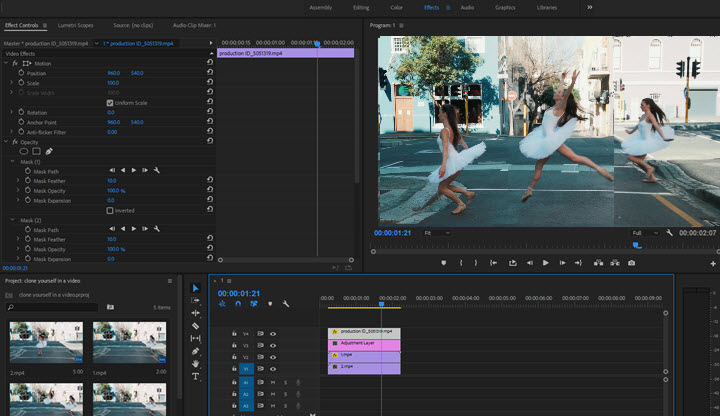Enable the Inverted checkbox for Mask (1)
This screenshot has height=416, width=720.
coord(110,210)
